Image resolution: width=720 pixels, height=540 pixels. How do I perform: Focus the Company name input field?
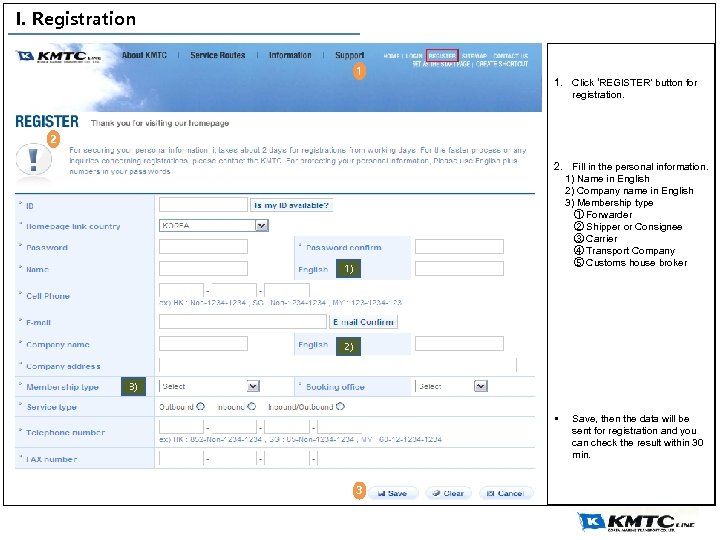click(203, 343)
